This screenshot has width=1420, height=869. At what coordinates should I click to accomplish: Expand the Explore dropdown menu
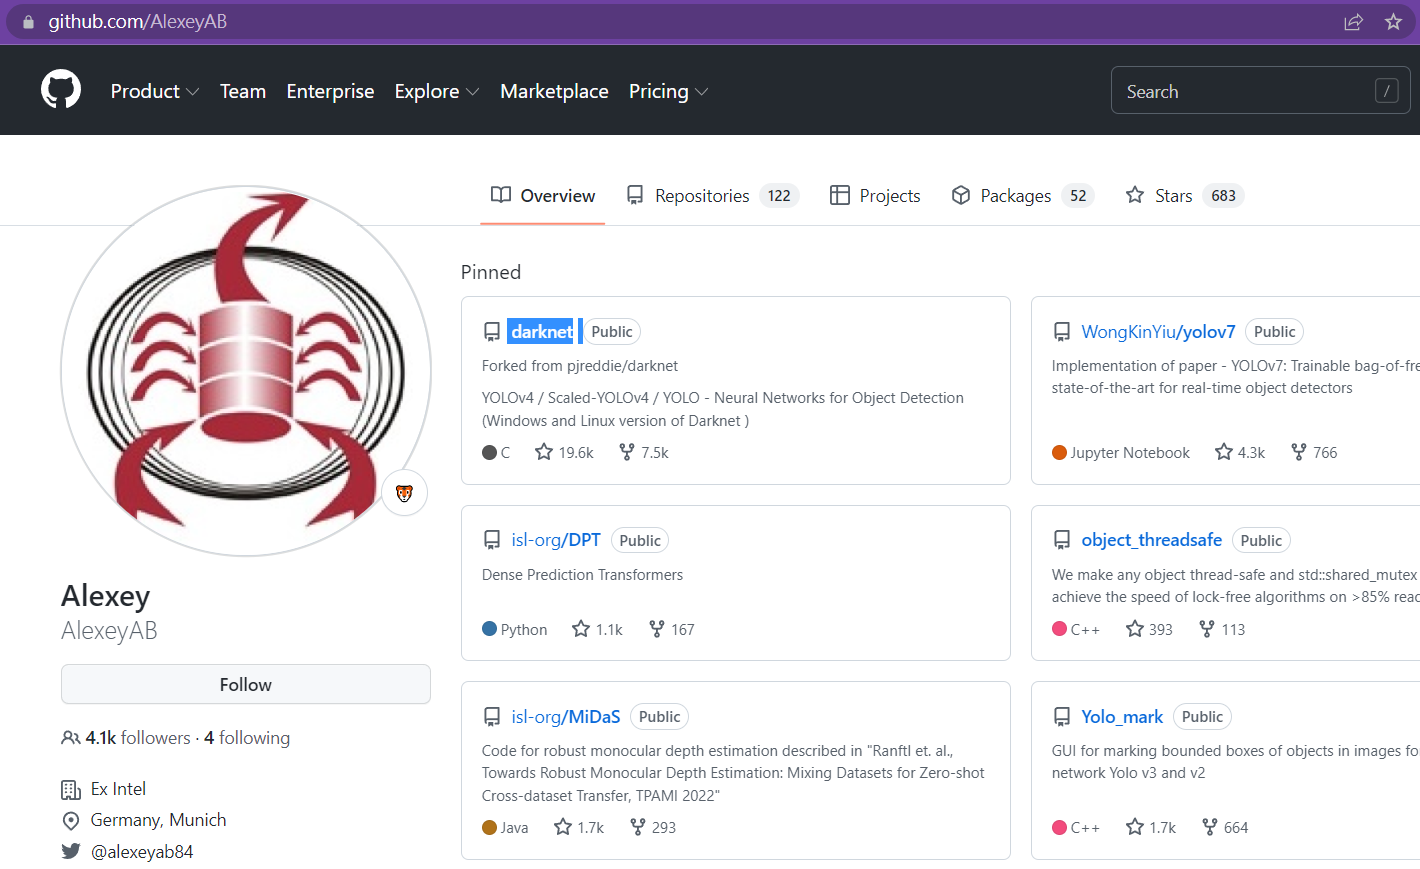(437, 91)
